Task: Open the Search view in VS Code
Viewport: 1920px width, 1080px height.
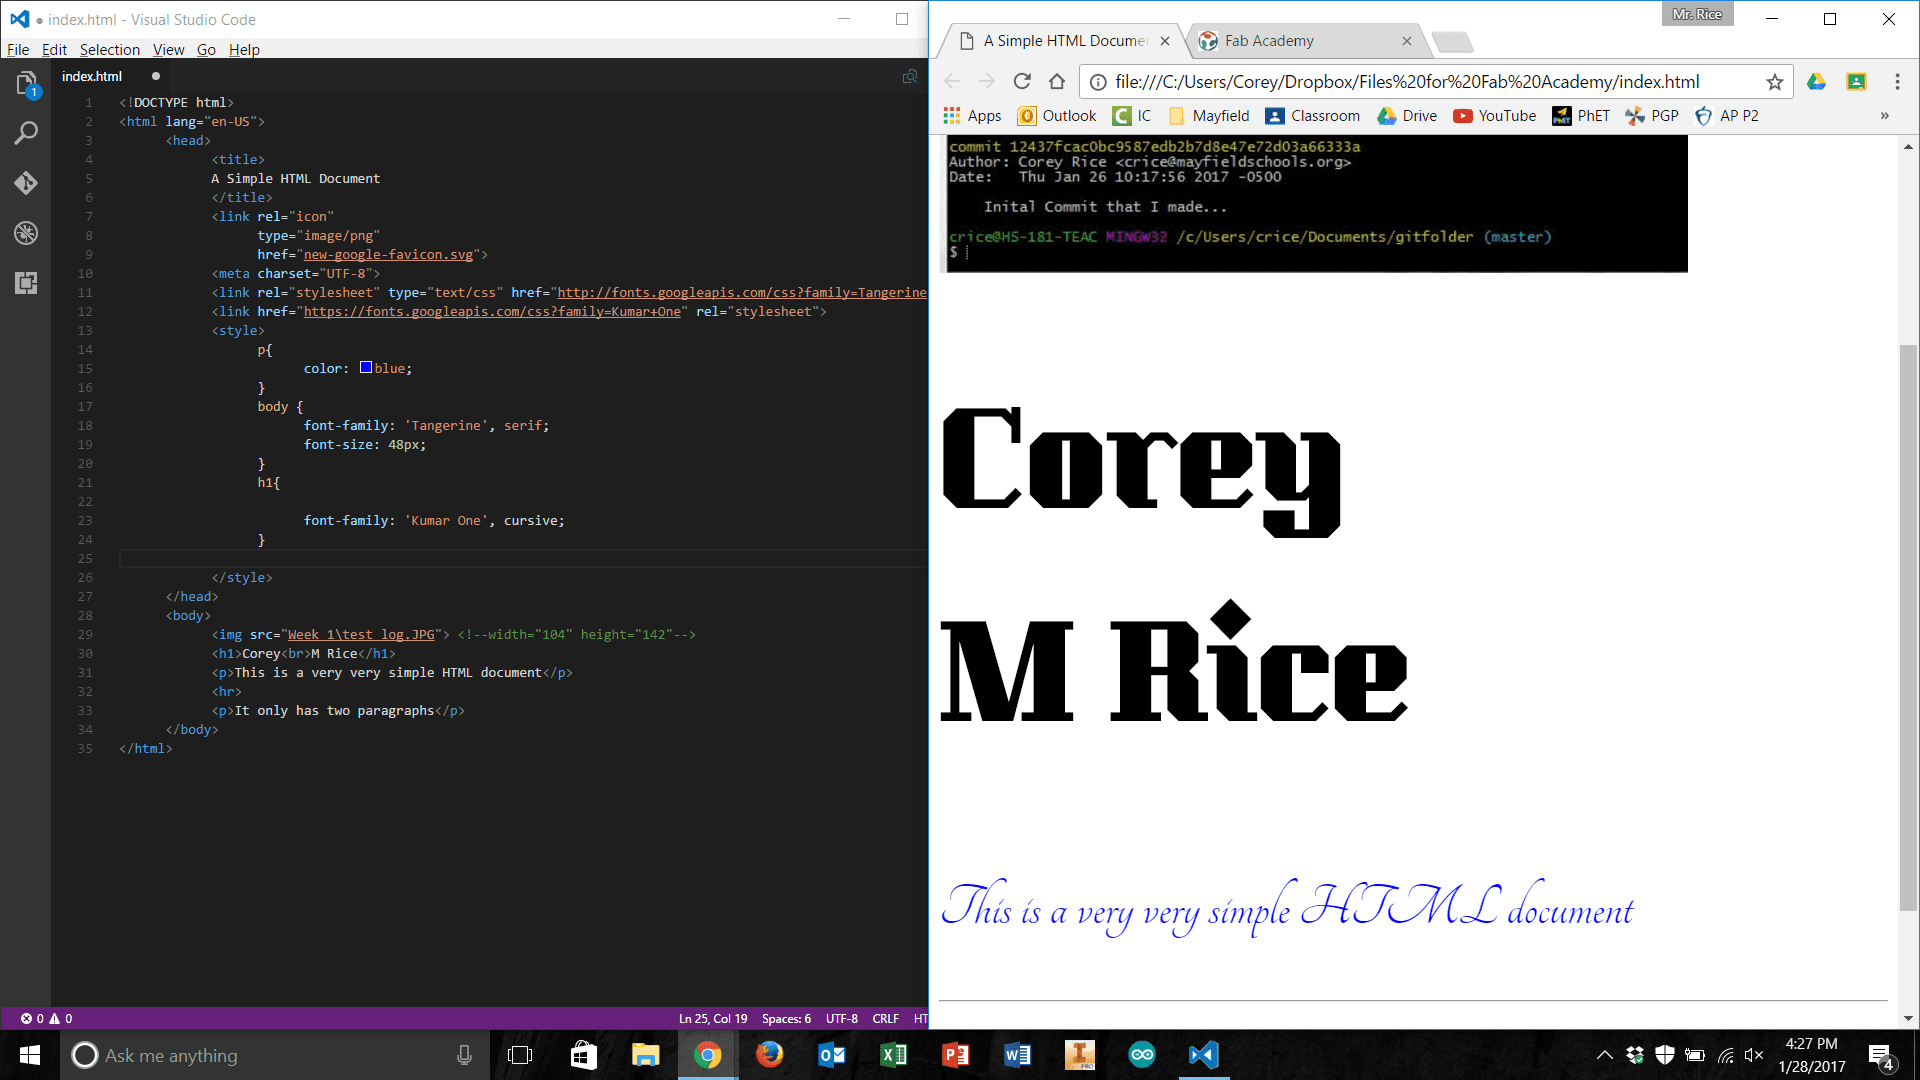Action: [26, 133]
